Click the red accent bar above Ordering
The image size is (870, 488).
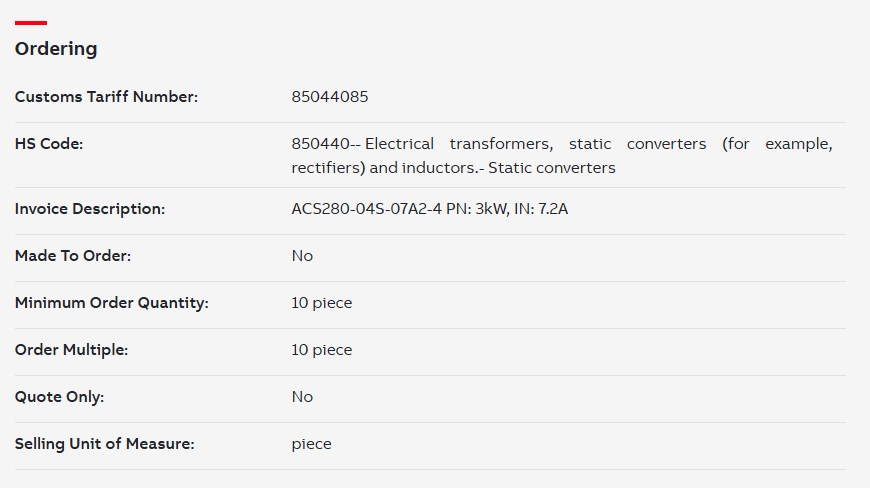31,23
